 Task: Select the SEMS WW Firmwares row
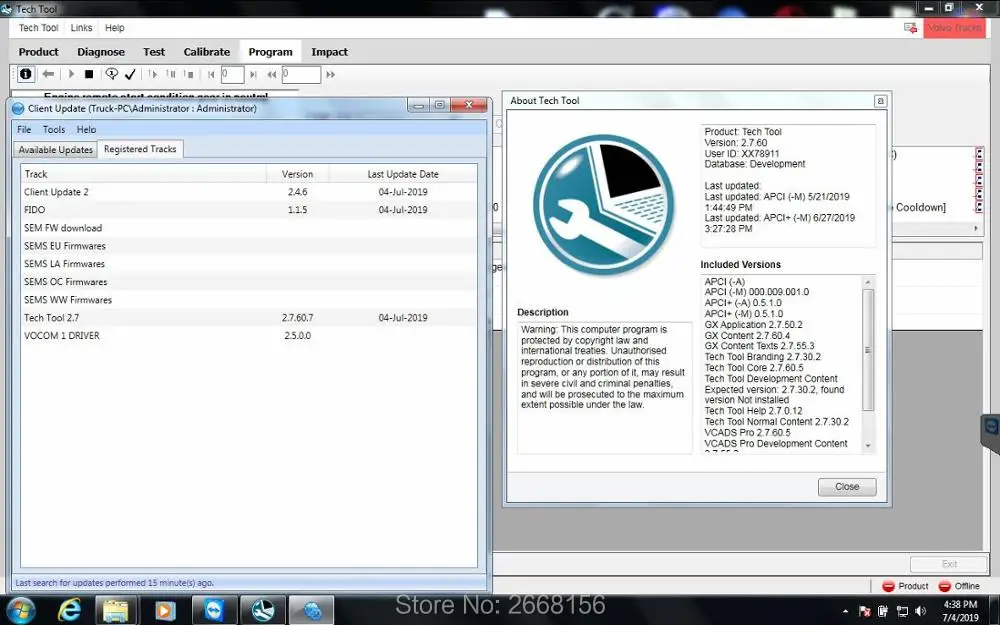click(249, 300)
